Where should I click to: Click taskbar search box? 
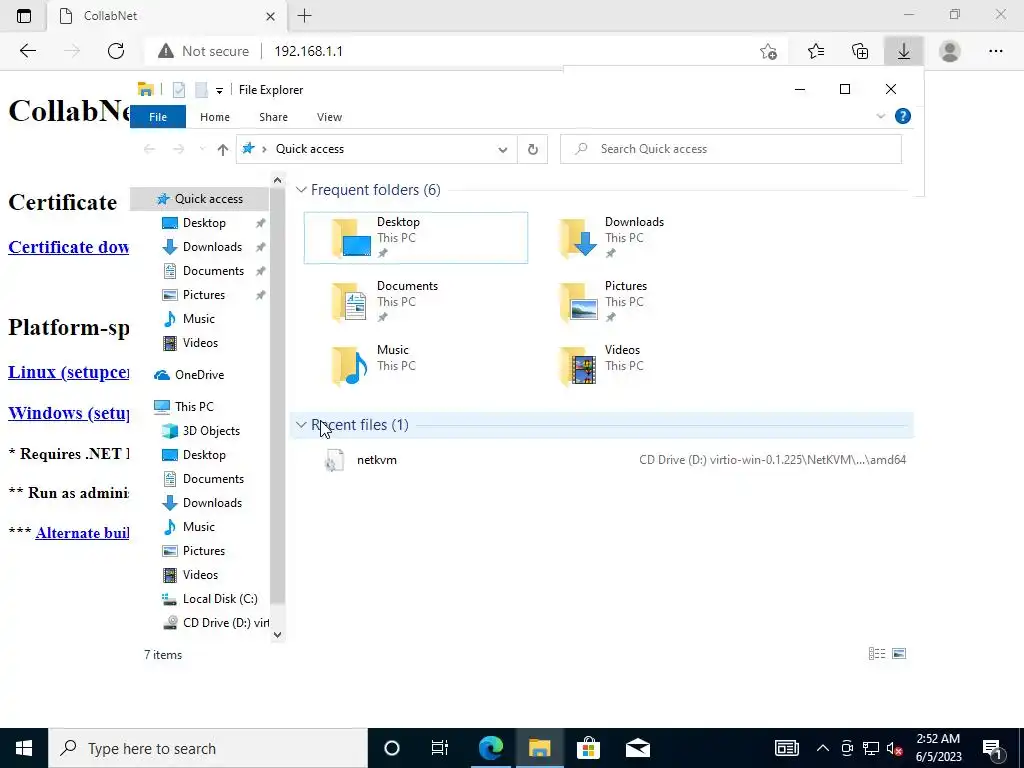[x=208, y=748]
